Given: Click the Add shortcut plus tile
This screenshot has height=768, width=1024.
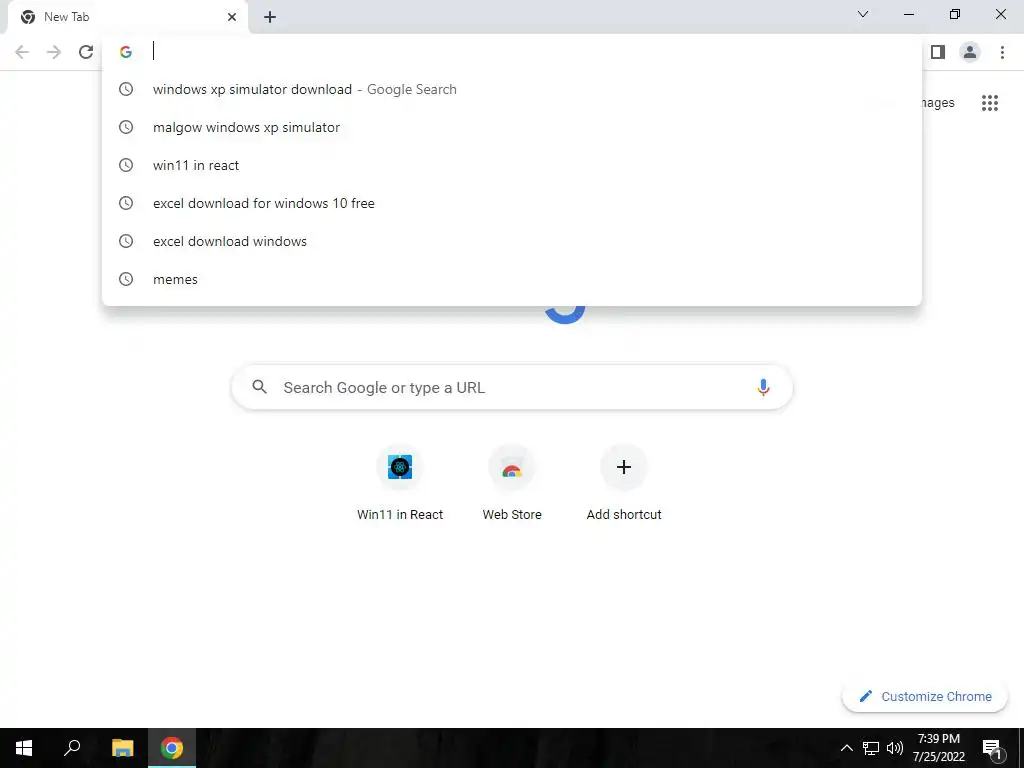Looking at the screenshot, I should click(x=624, y=483).
